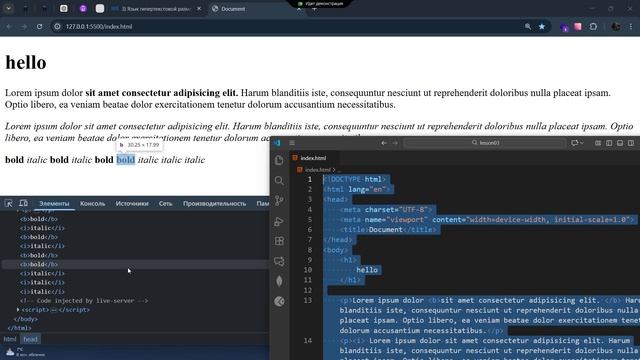The width and height of the screenshot is (640, 360).
Task: Click the weather widget in the taskbar
Action: pyautogui.click(x=24, y=352)
